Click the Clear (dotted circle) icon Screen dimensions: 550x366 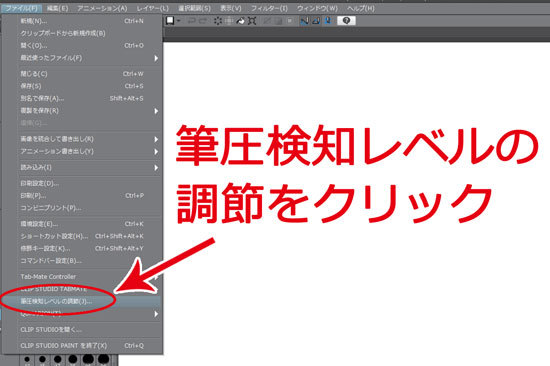tap(218, 21)
